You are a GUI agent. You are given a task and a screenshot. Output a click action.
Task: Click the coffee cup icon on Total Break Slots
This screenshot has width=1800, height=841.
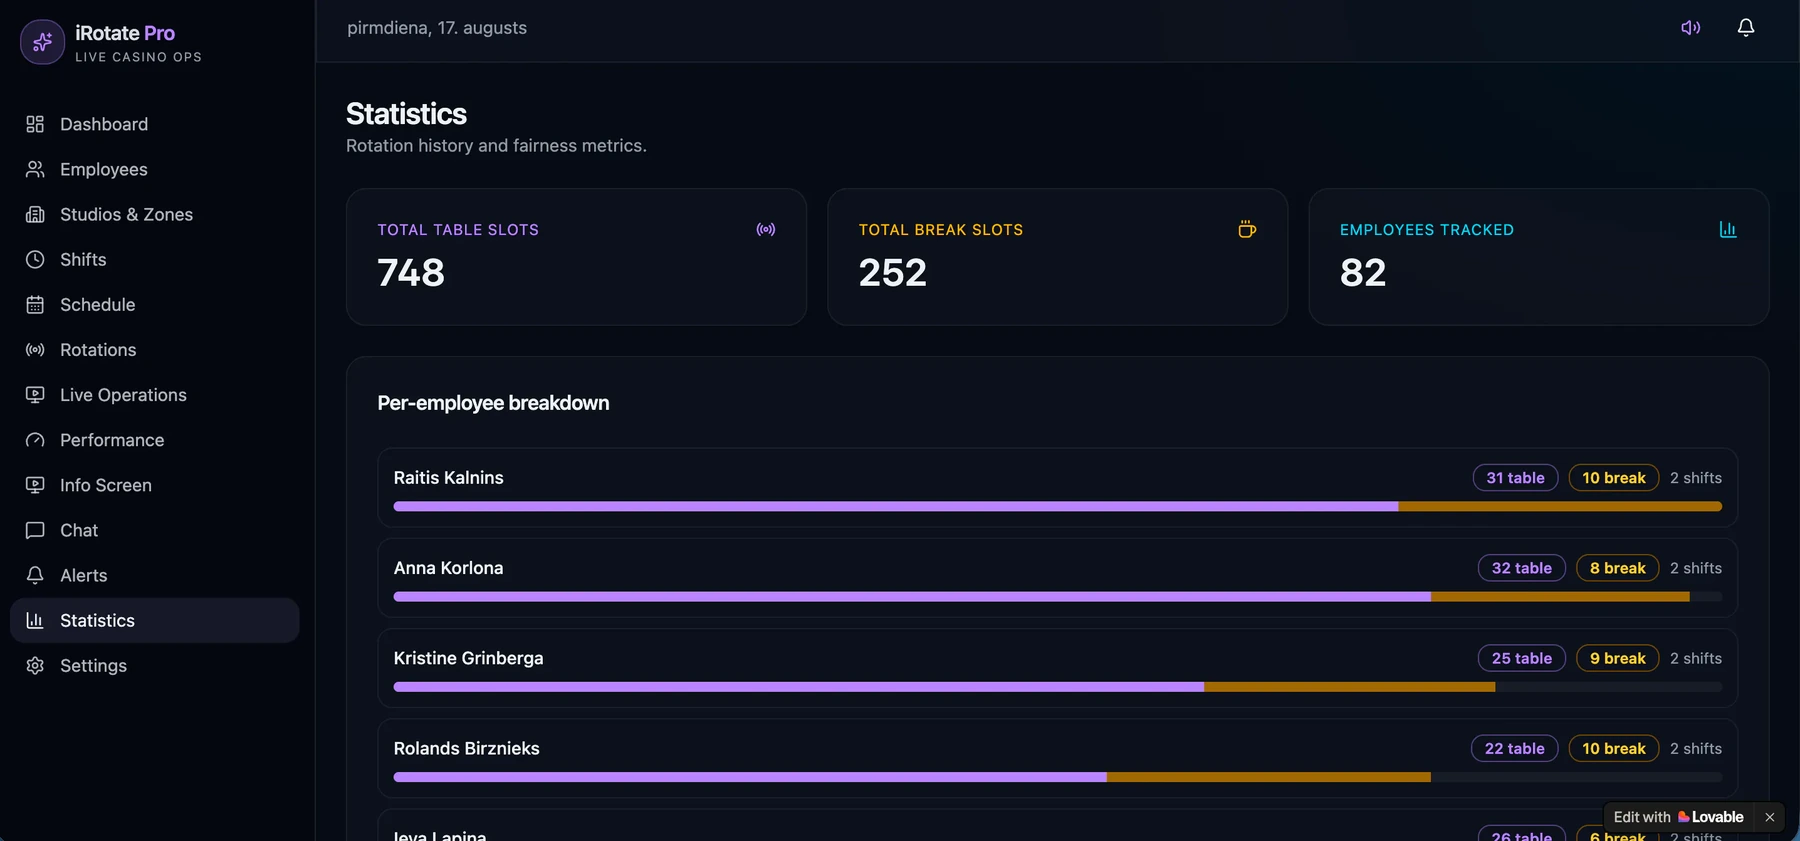1247,230
